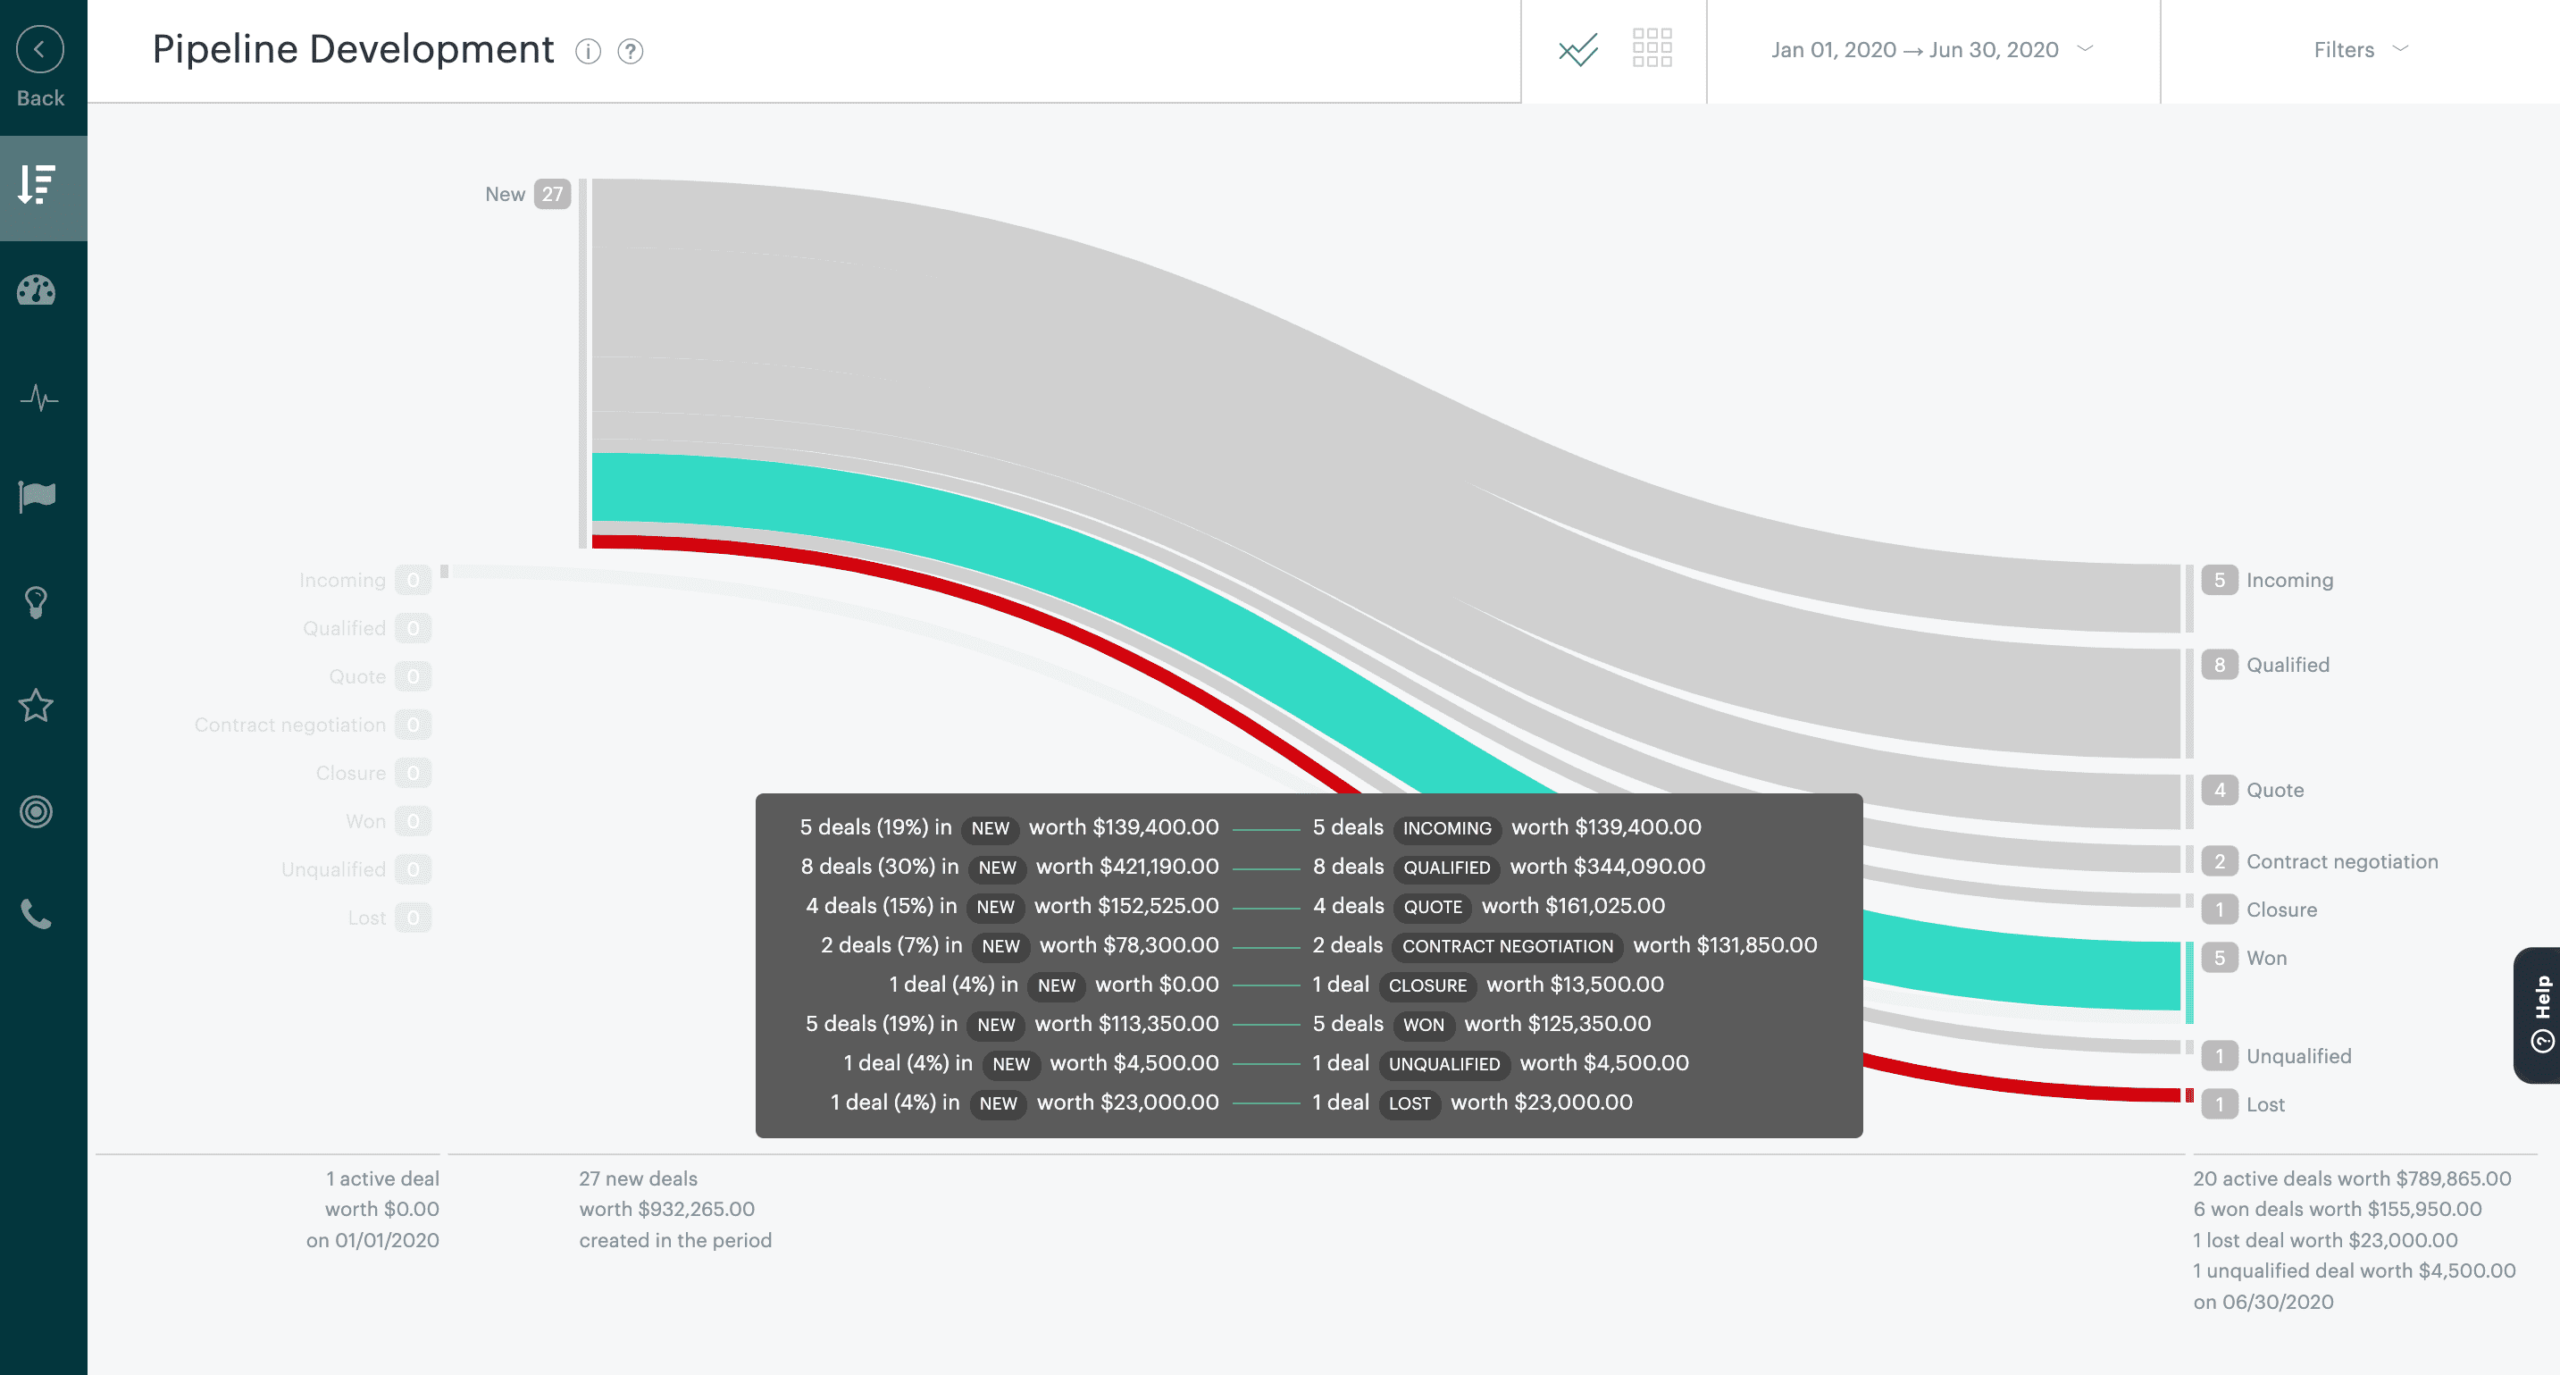Expand the Pipeline Development info tooltip
Image resolution: width=2560 pixels, height=1375 pixels.
(x=589, y=49)
